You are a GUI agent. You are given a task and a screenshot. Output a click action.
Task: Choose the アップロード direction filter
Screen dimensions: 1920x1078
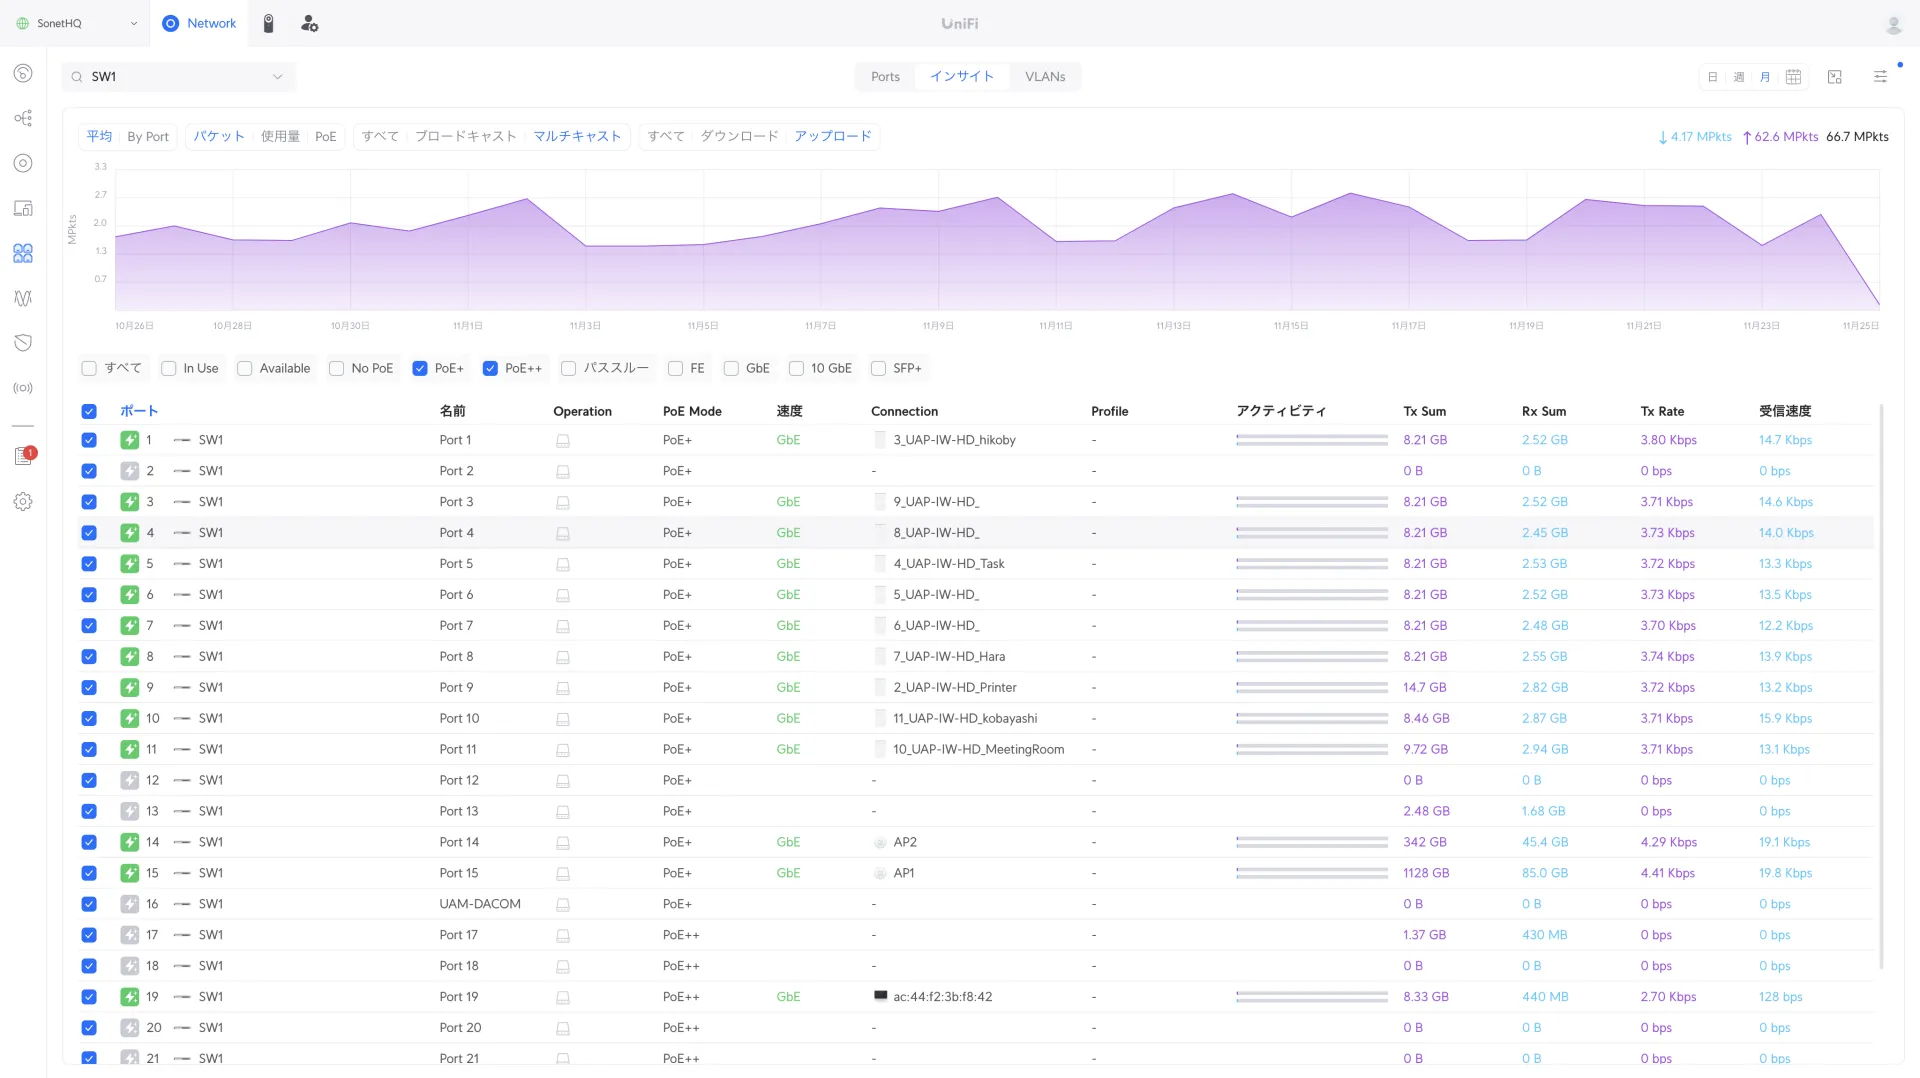(x=833, y=137)
